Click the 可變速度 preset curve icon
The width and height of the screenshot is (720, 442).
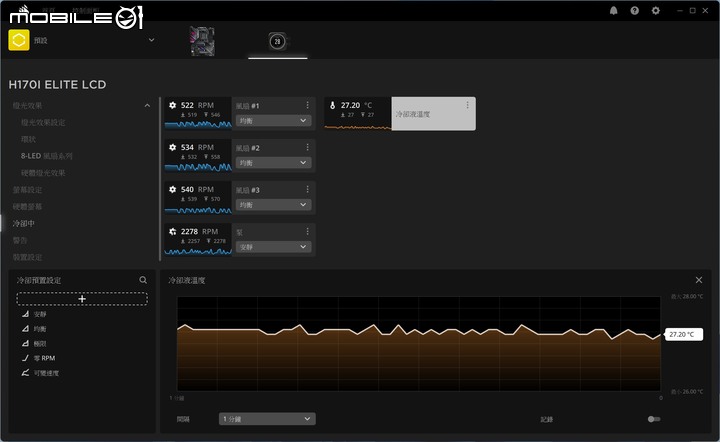pyautogui.click(x=25, y=373)
